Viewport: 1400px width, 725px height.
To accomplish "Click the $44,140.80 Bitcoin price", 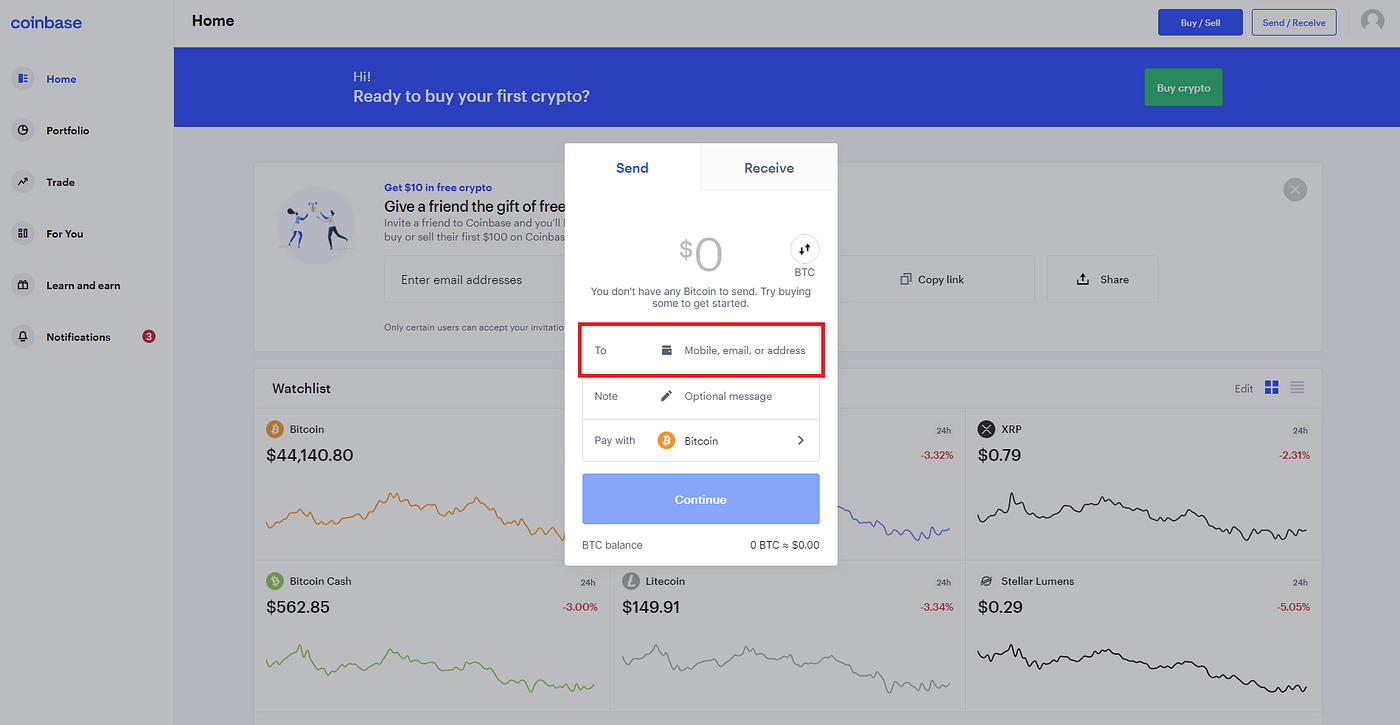I will pyautogui.click(x=310, y=455).
